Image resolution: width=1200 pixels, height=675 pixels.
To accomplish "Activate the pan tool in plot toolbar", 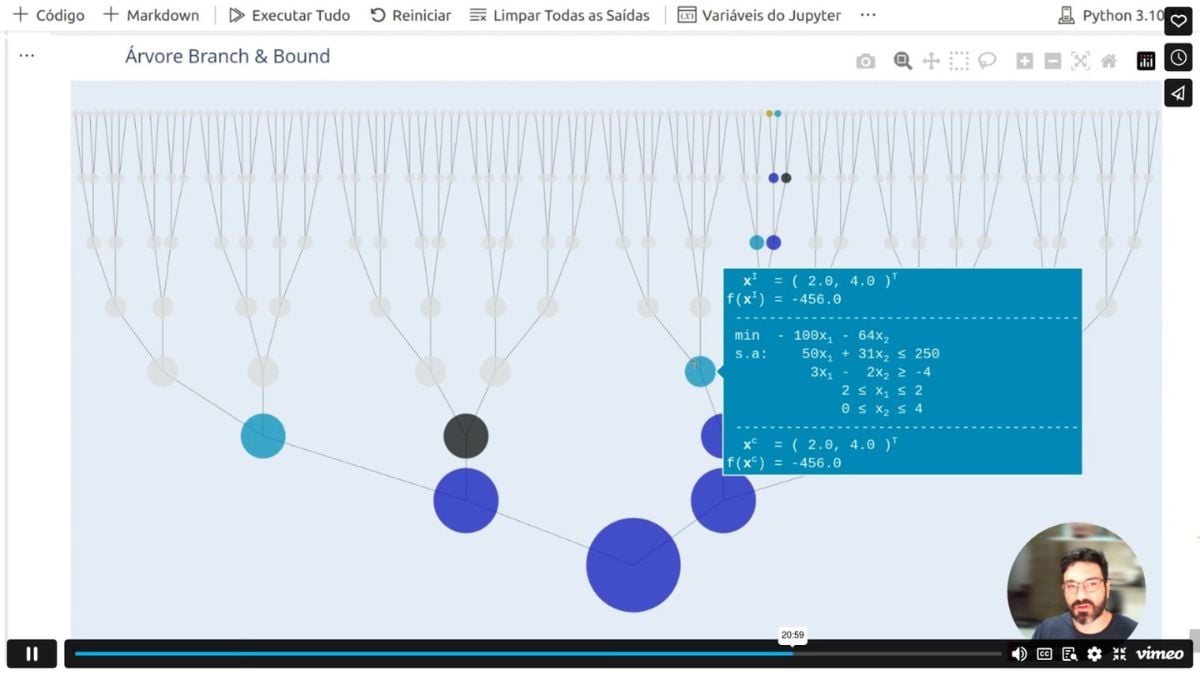I will [931, 61].
